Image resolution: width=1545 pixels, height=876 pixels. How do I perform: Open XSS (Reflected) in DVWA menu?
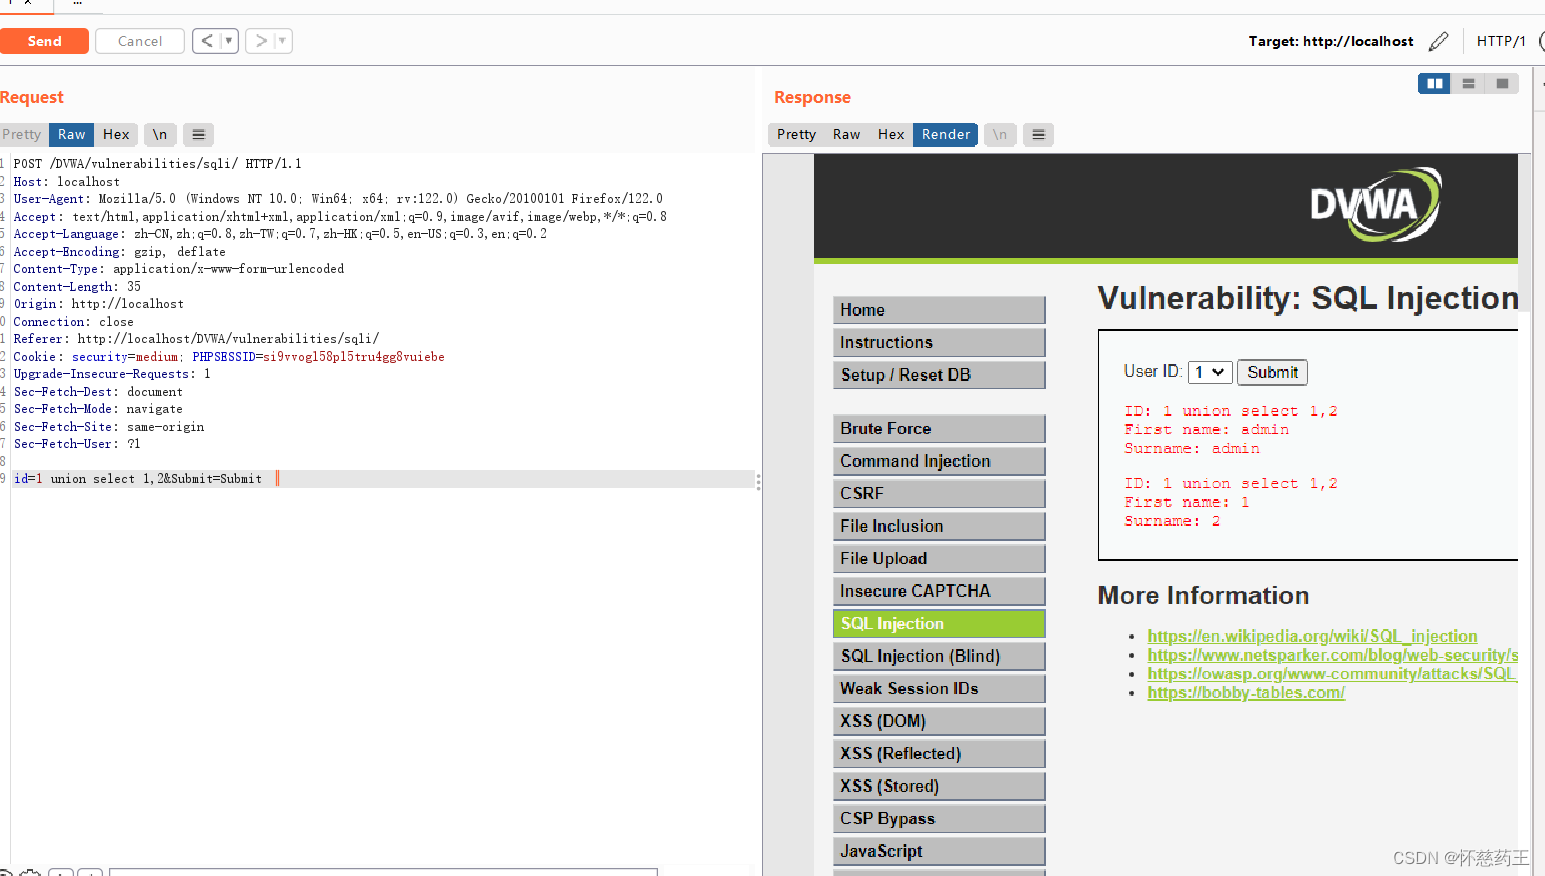pos(939,753)
